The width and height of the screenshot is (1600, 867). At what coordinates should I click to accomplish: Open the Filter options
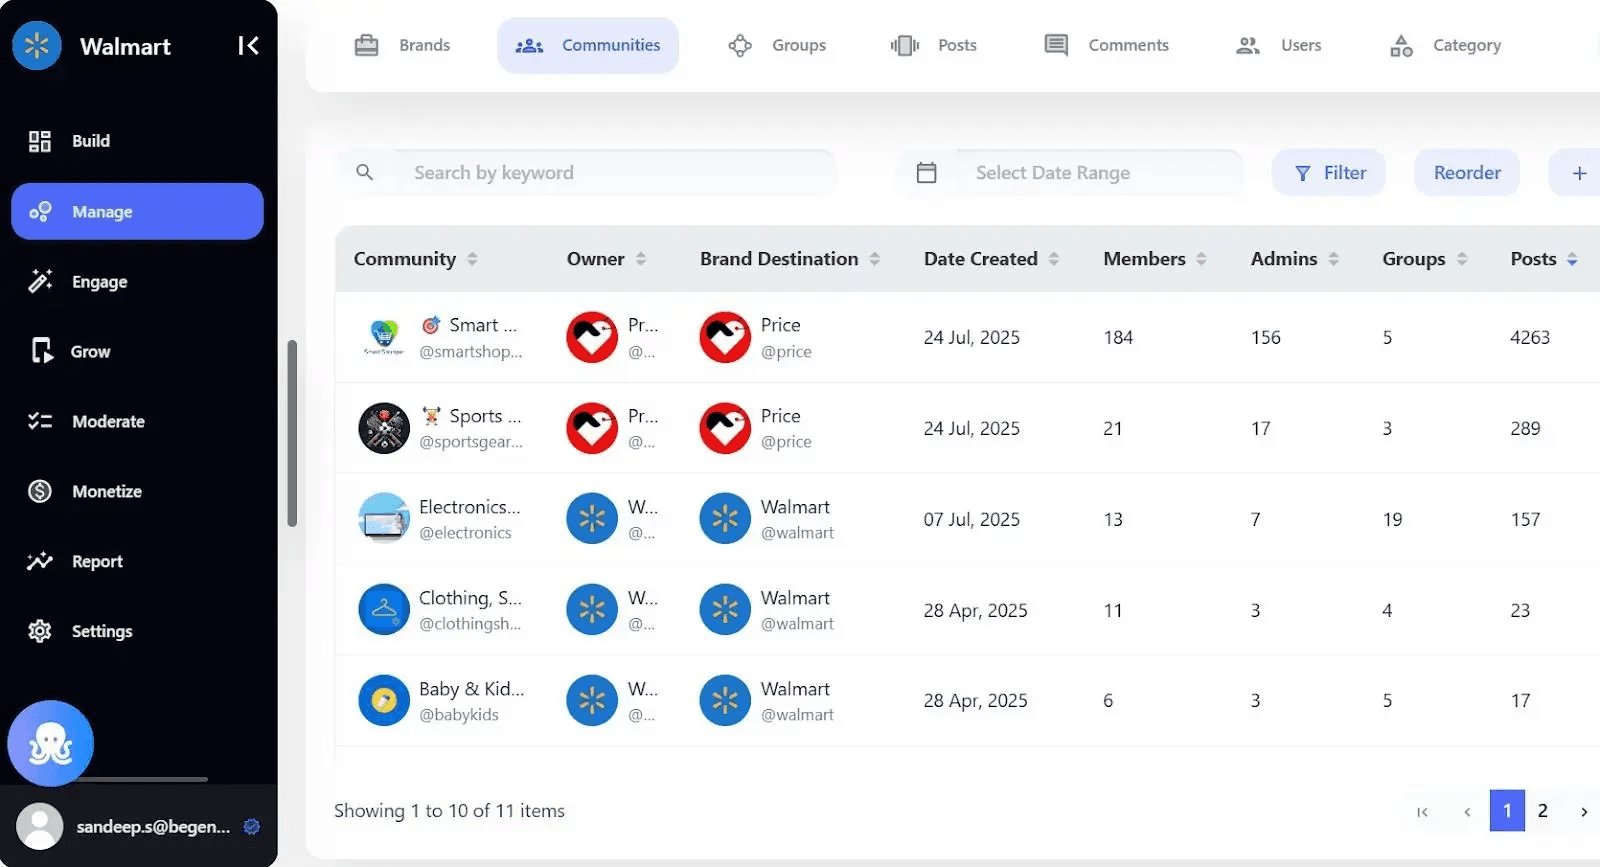(1329, 173)
